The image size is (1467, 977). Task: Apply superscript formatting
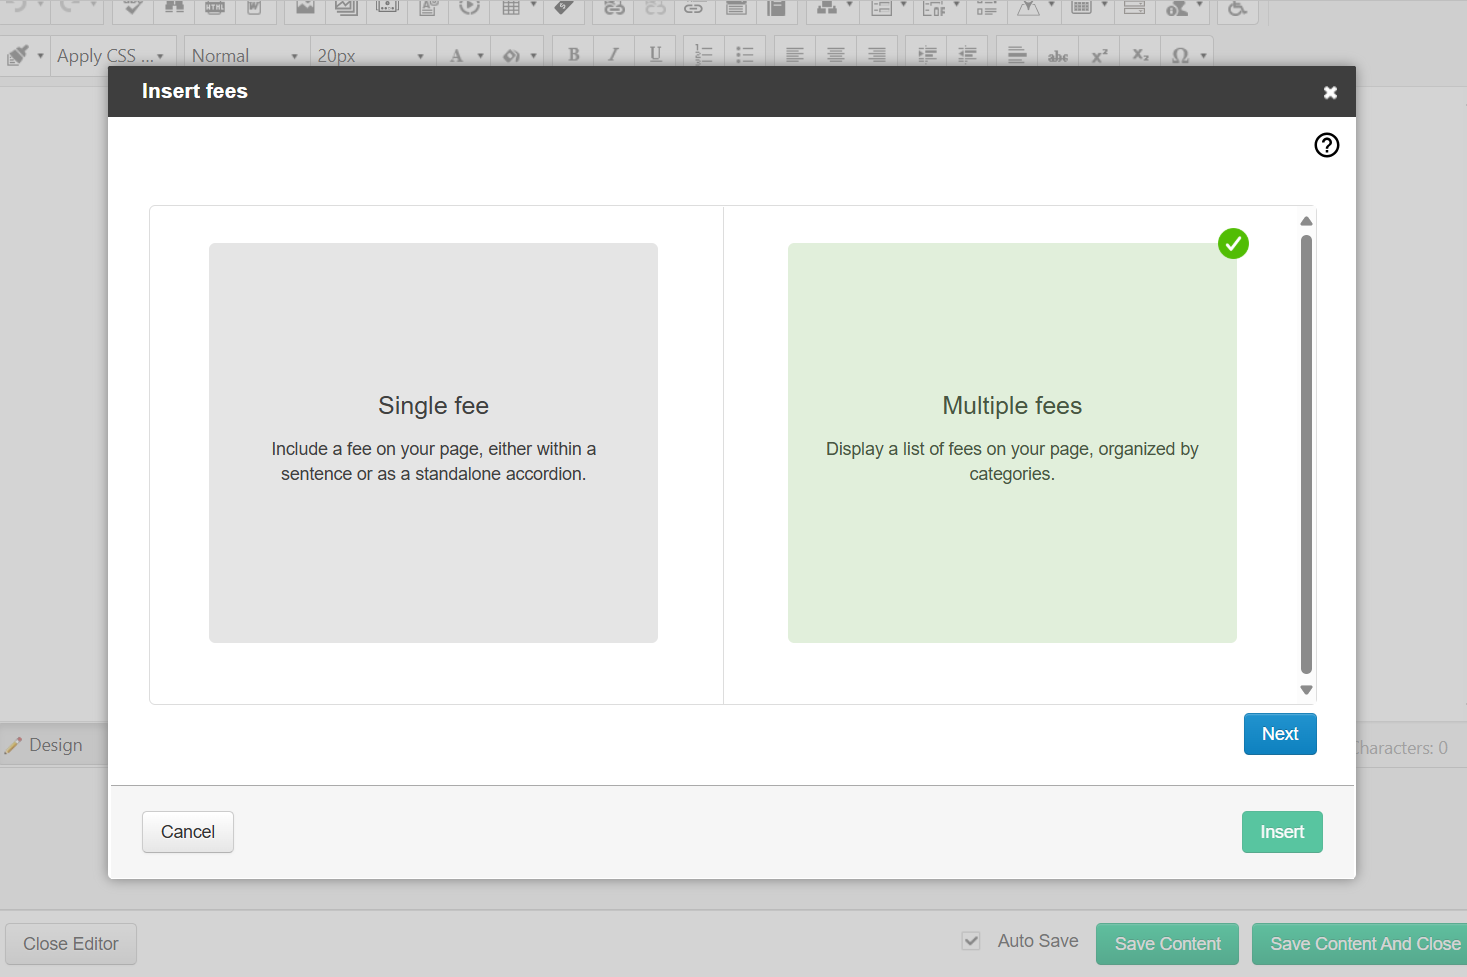1098,53
